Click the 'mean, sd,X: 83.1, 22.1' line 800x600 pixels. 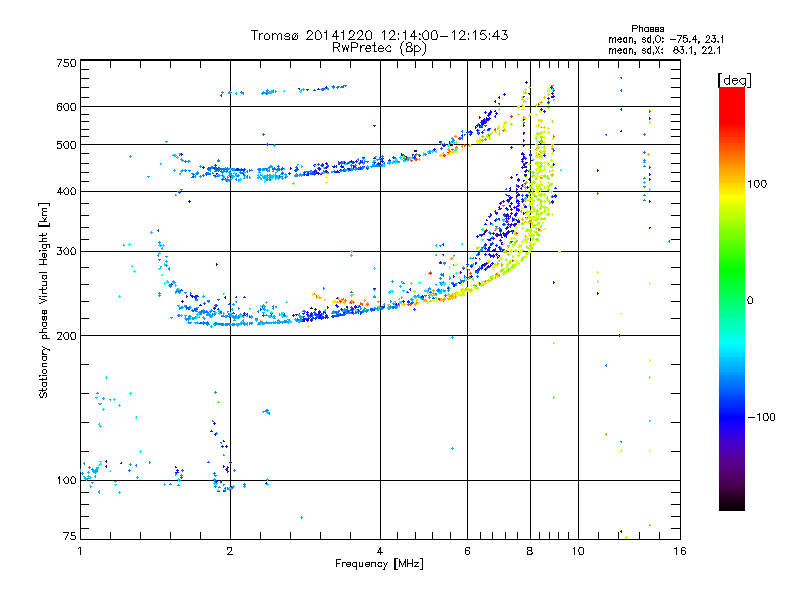(664, 50)
